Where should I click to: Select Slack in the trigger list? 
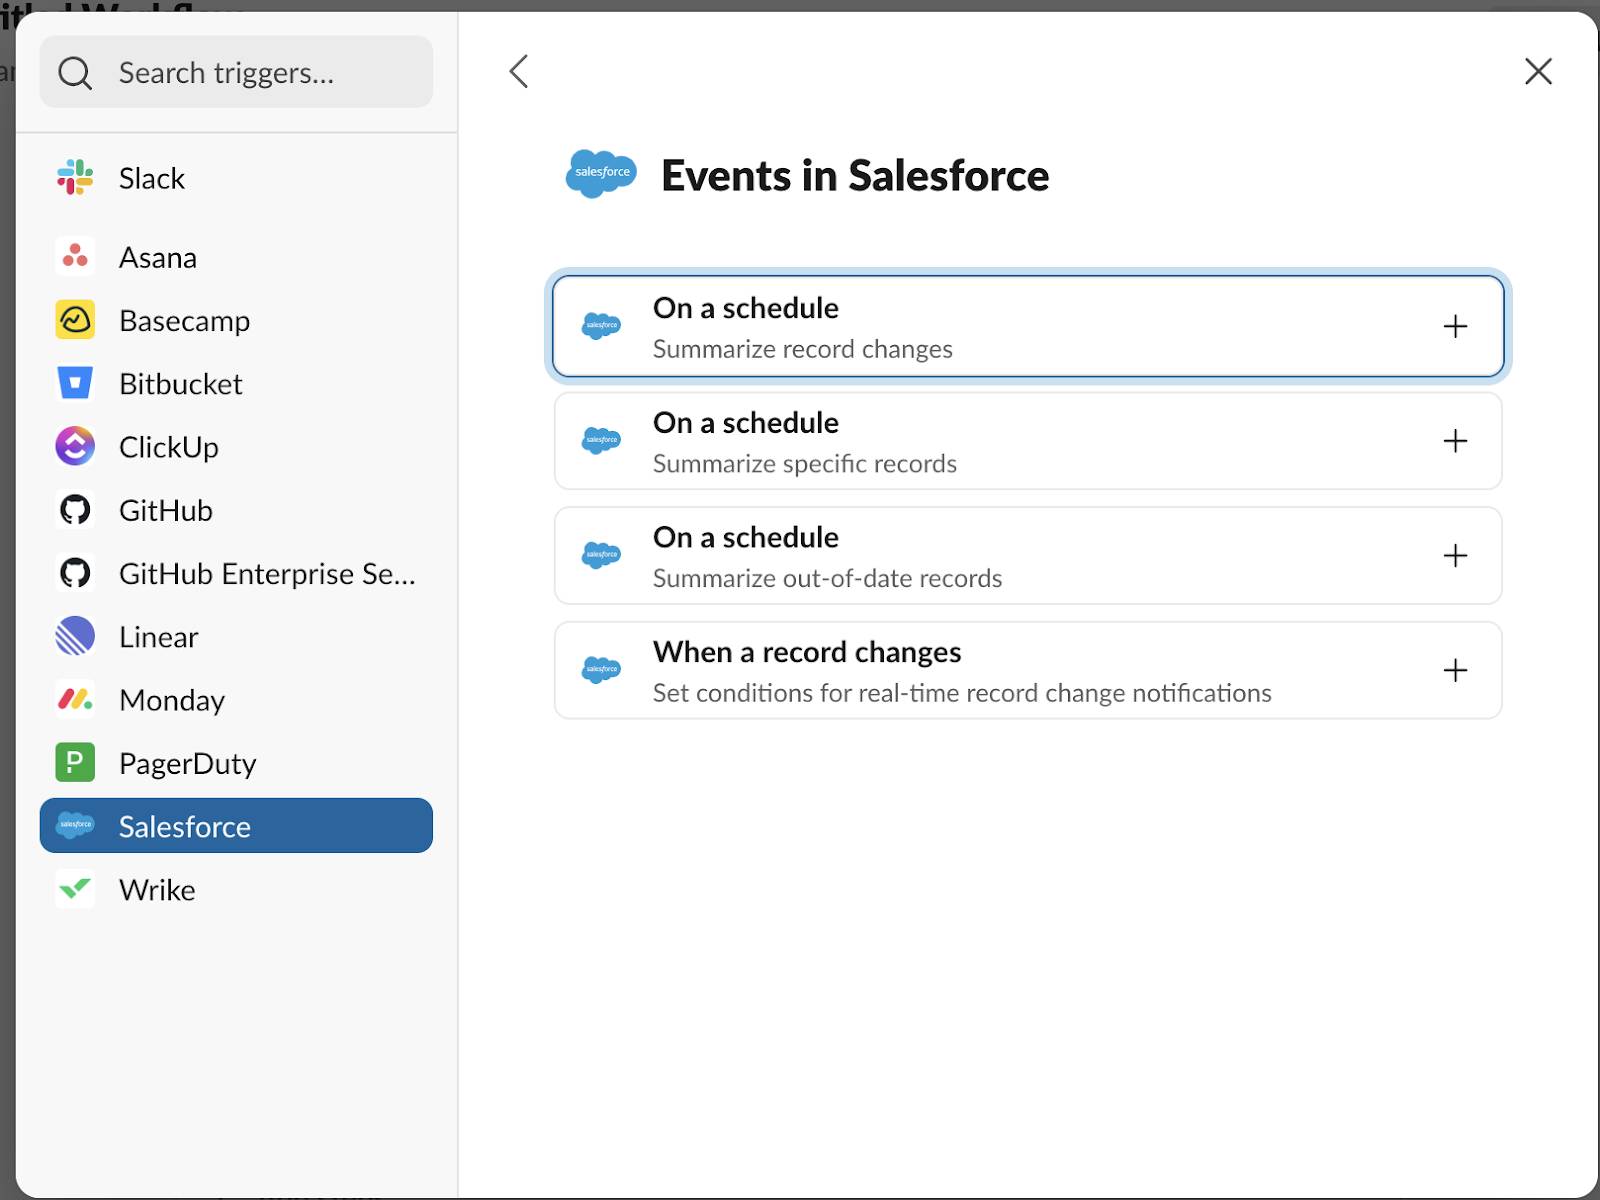[236, 178]
